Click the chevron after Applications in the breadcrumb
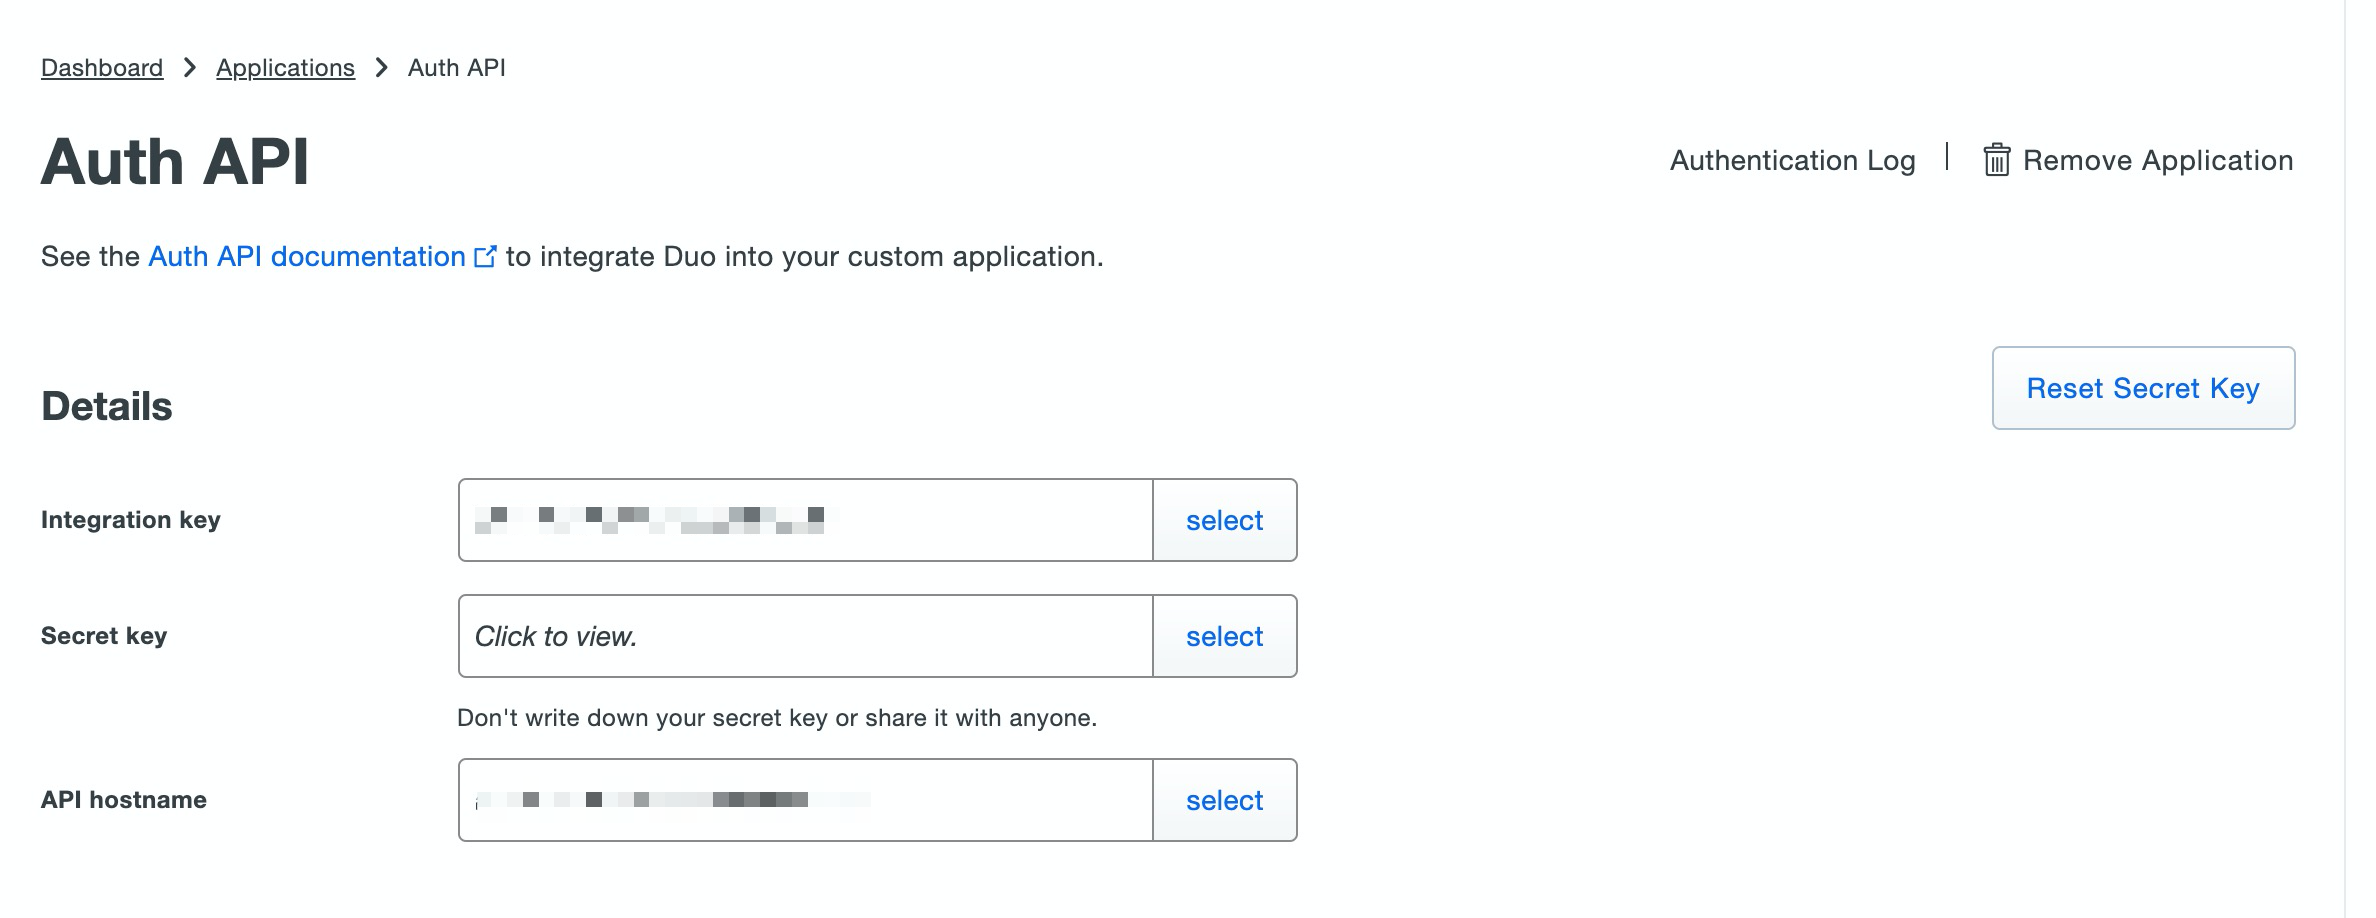 pyautogui.click(x=381, y=68)
